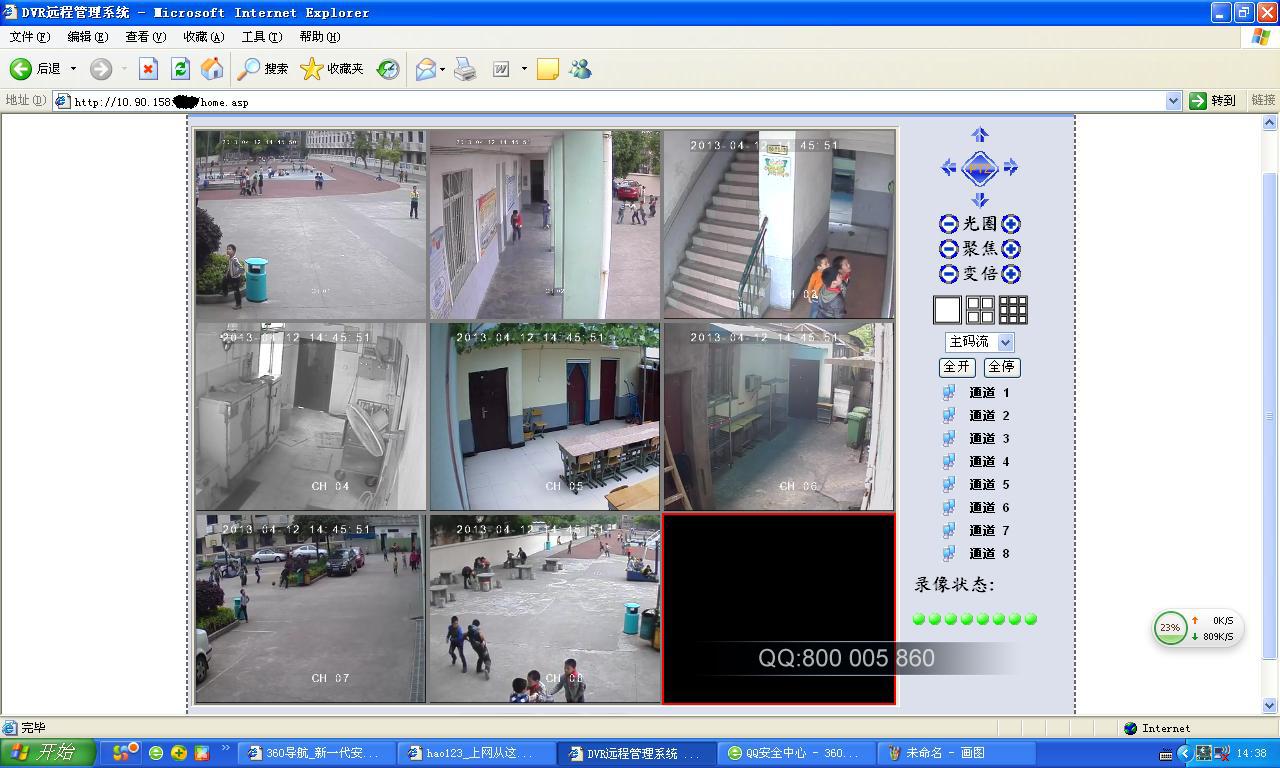Click the PTZ right arrow
Screen dimensions: 1280x768
1010,168
